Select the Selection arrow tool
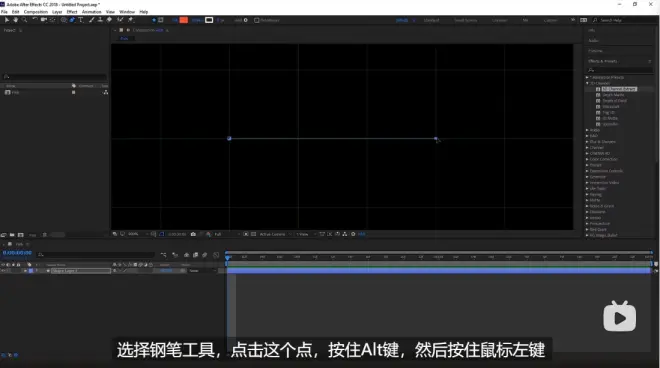 pyautogui.click(x=7, y=20)
